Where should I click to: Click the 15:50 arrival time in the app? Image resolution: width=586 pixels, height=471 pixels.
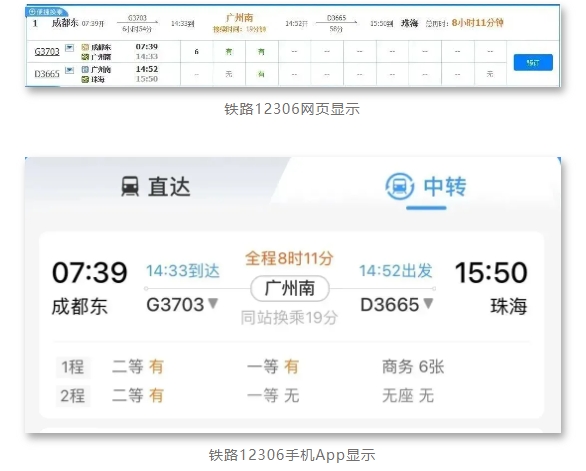[491, 272]
